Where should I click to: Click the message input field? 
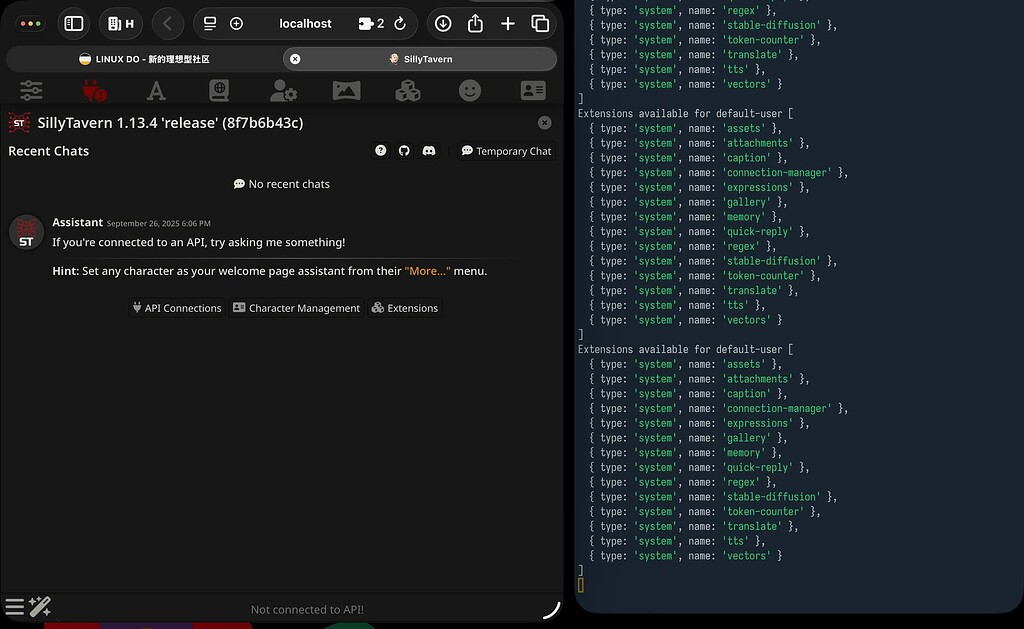coord(307,609)
